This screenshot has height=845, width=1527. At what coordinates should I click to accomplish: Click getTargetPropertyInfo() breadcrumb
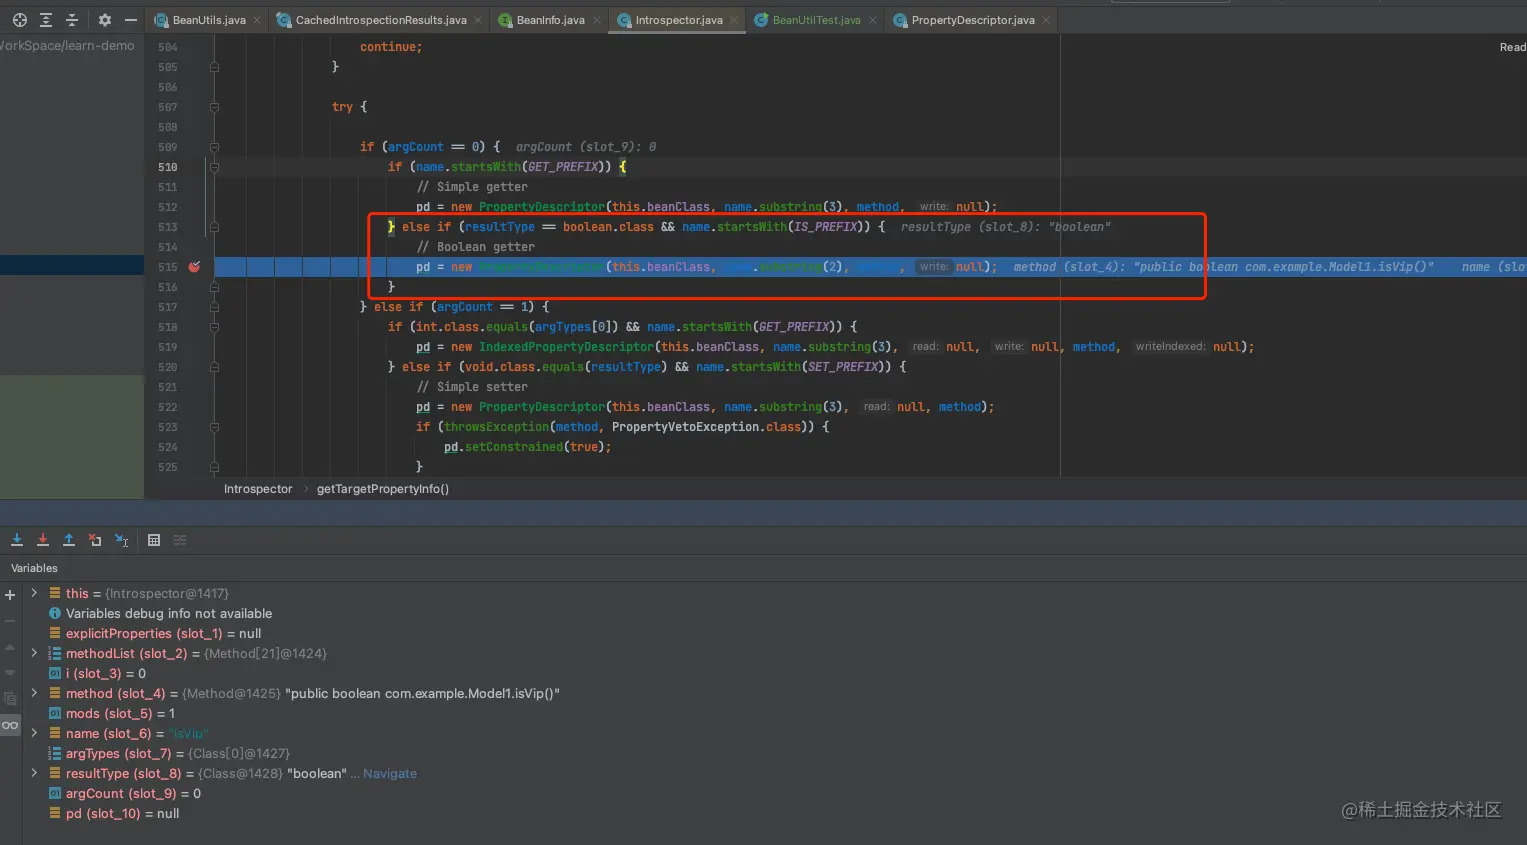383,489
